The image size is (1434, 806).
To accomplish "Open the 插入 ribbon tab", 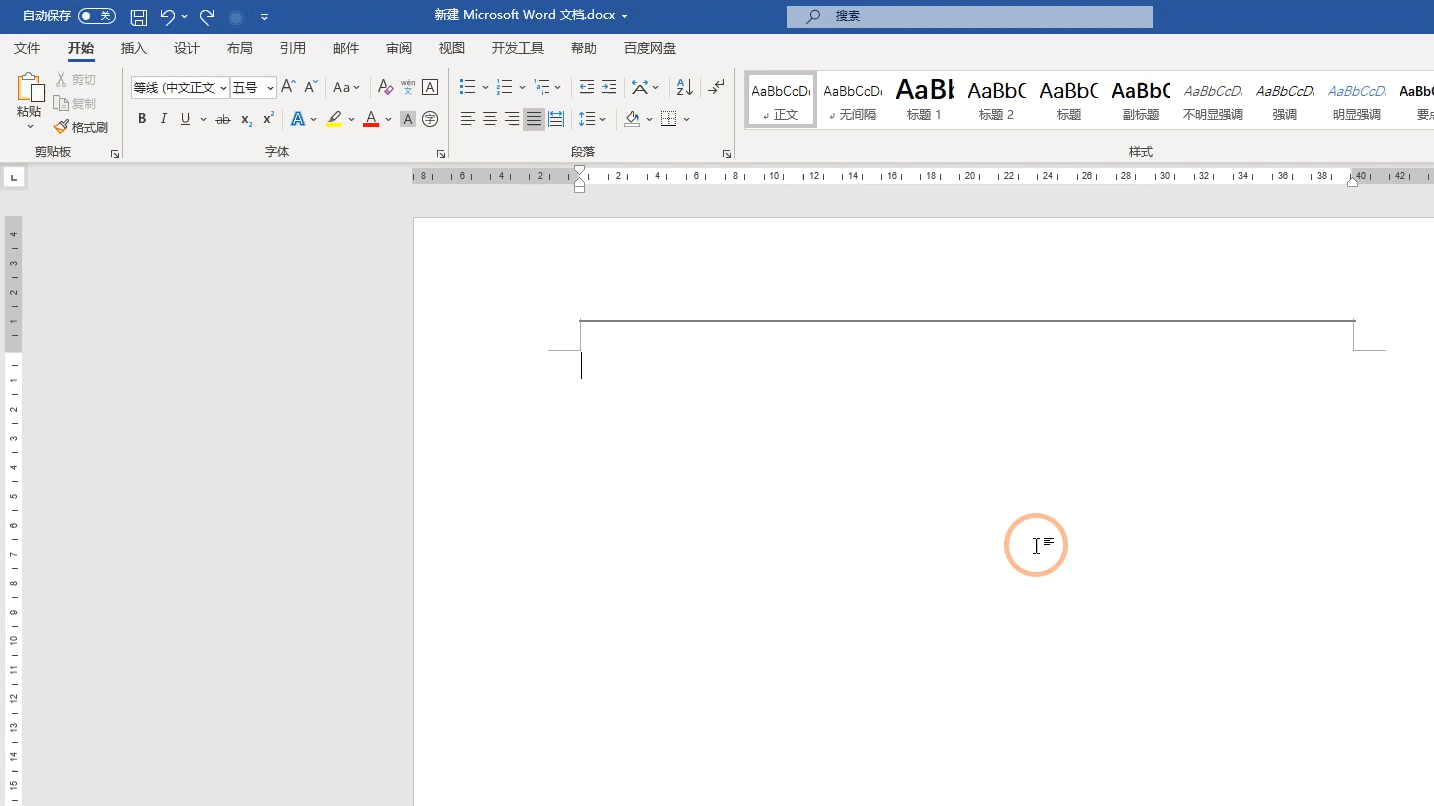I will [x=133, y=48].
